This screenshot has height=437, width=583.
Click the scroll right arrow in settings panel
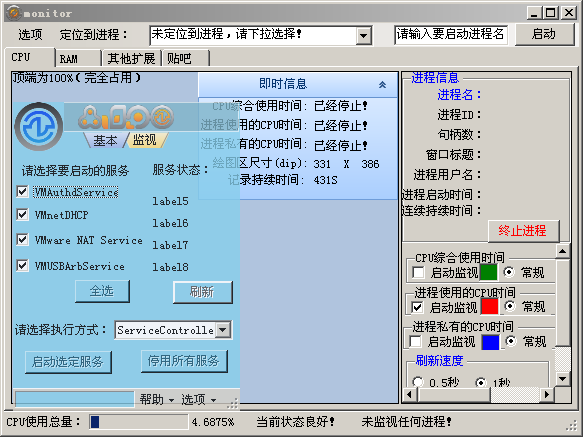[x=547, y=394]
